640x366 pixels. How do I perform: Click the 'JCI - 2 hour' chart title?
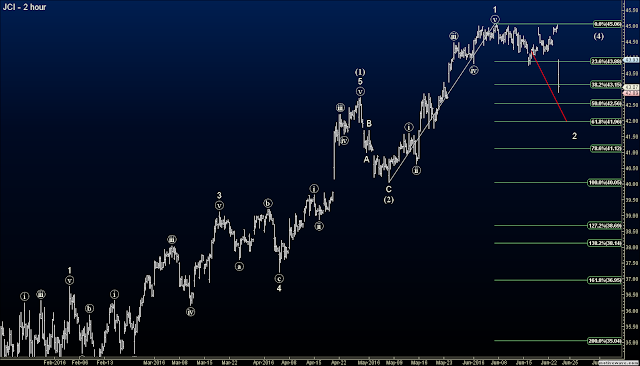tap(24, 7)
